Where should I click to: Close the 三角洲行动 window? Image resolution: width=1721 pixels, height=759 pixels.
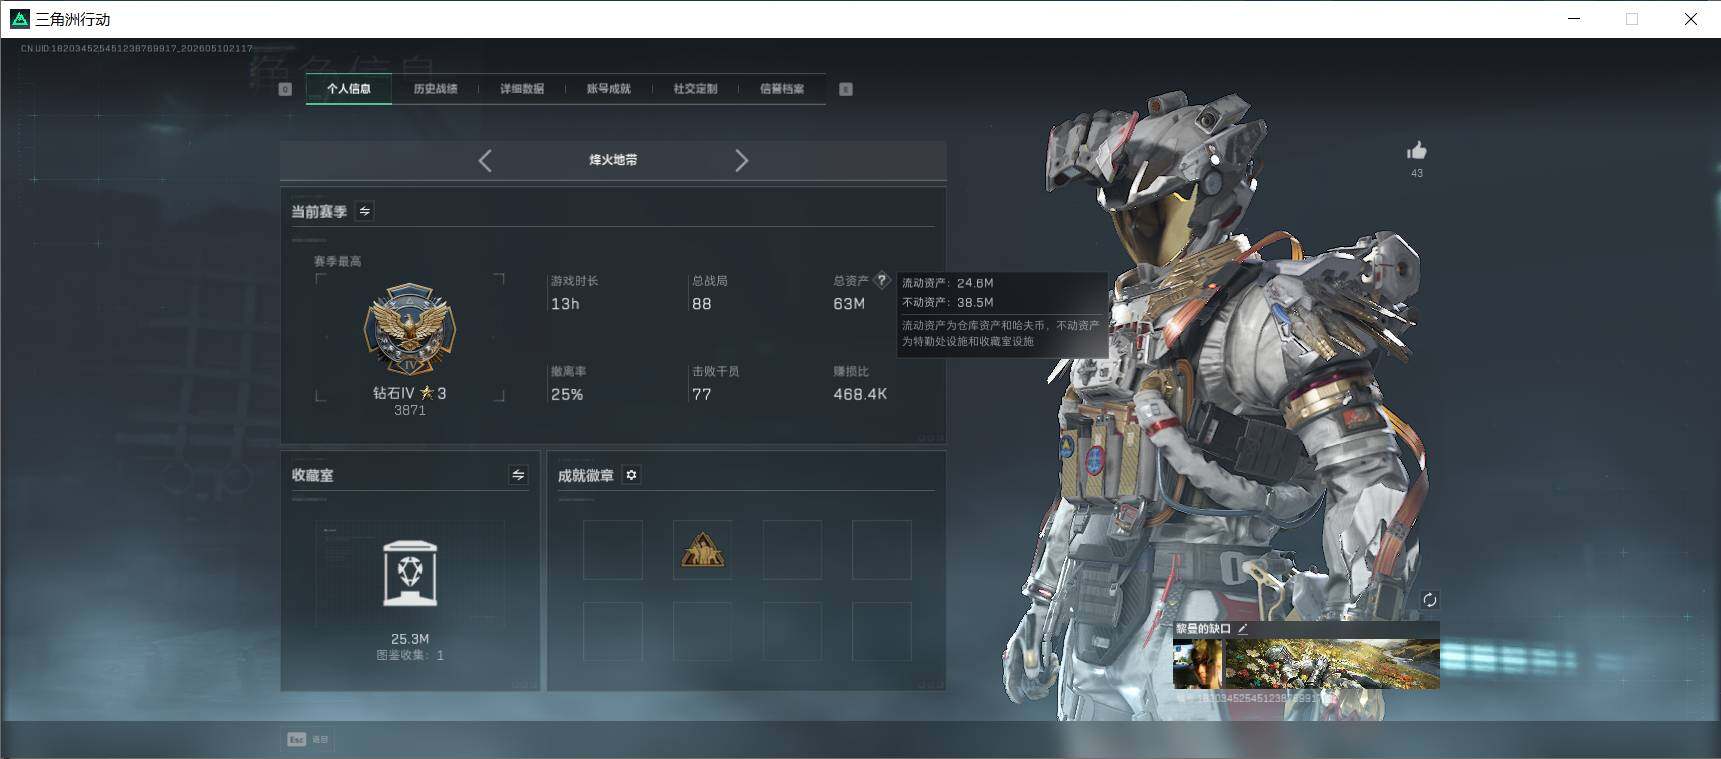coord(1691,19)
